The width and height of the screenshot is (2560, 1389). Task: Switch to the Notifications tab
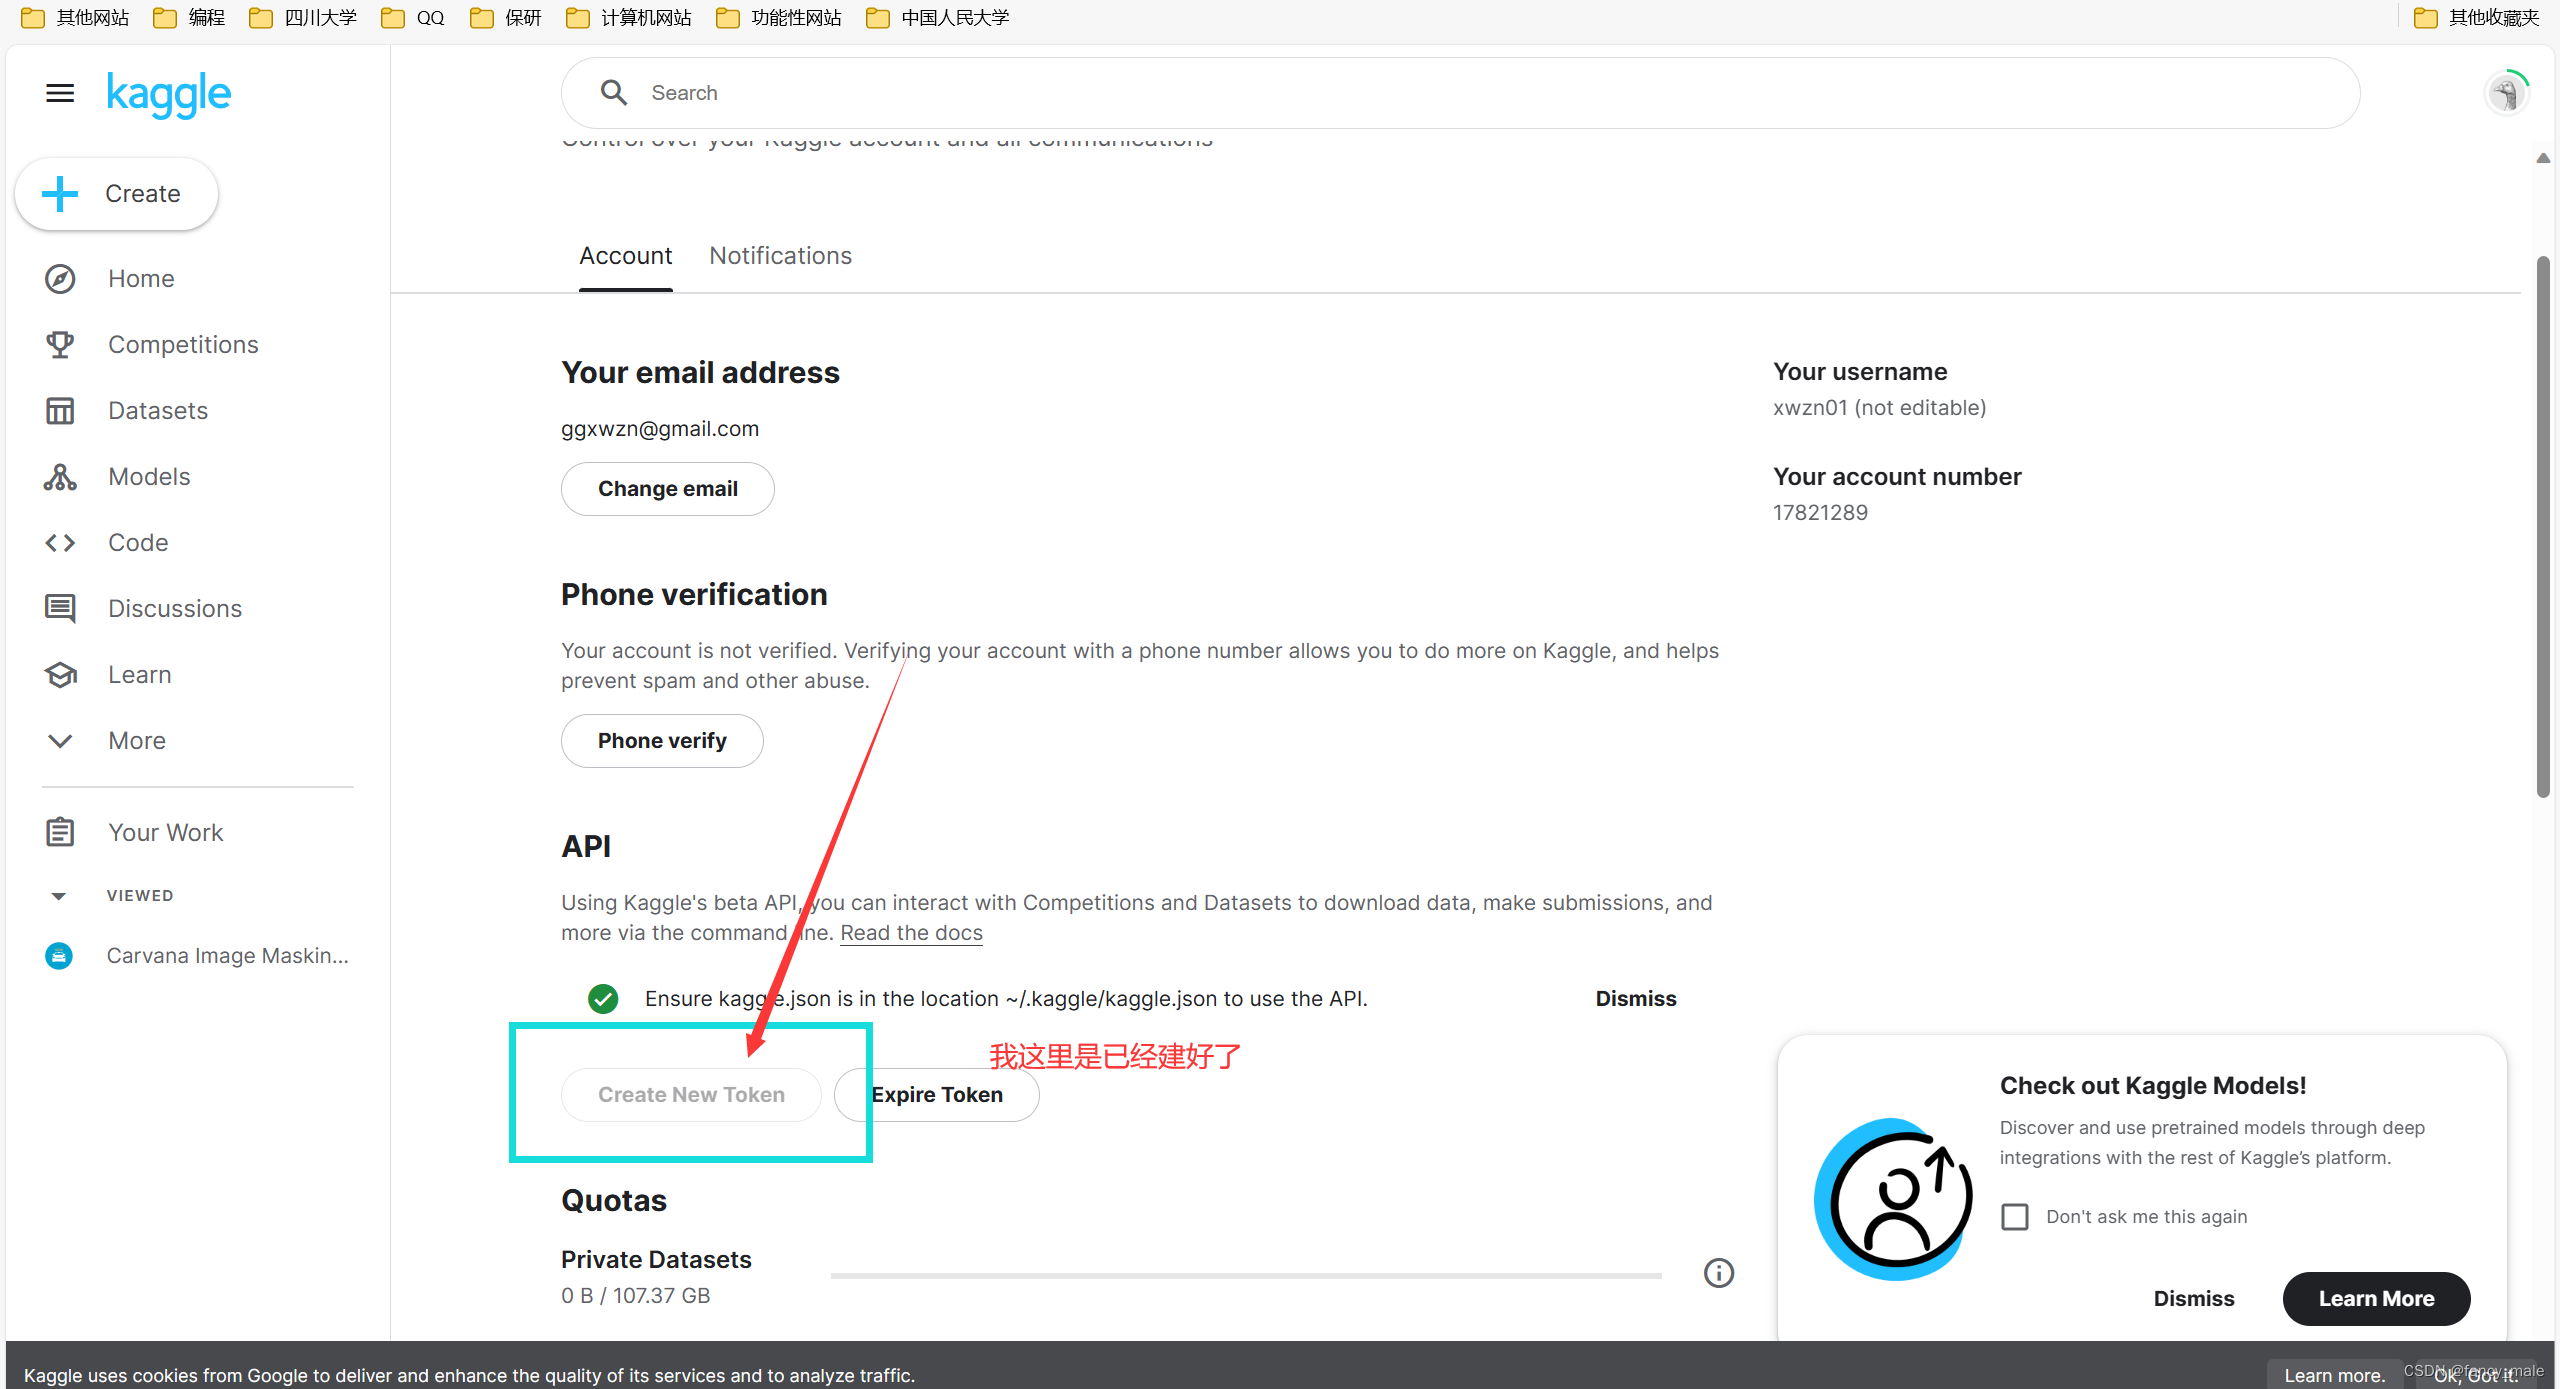click(x=780, y=256)
